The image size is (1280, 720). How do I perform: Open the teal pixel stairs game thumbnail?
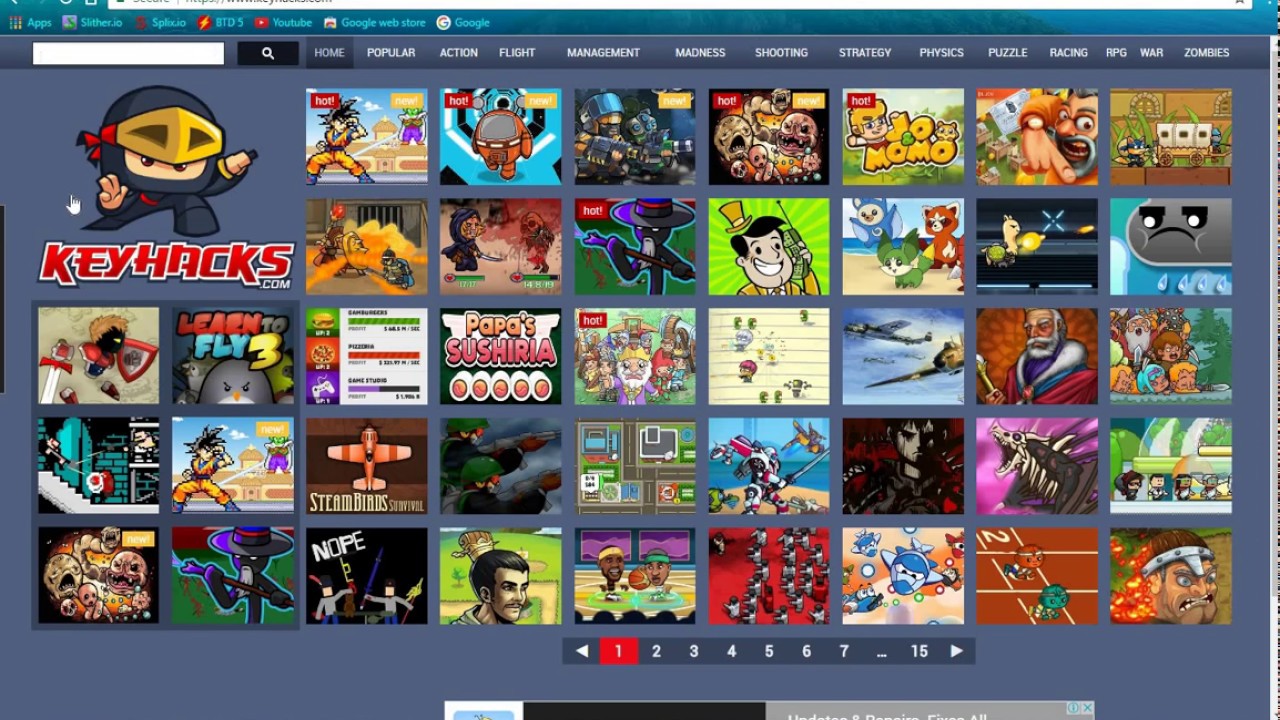pos(98,466)
